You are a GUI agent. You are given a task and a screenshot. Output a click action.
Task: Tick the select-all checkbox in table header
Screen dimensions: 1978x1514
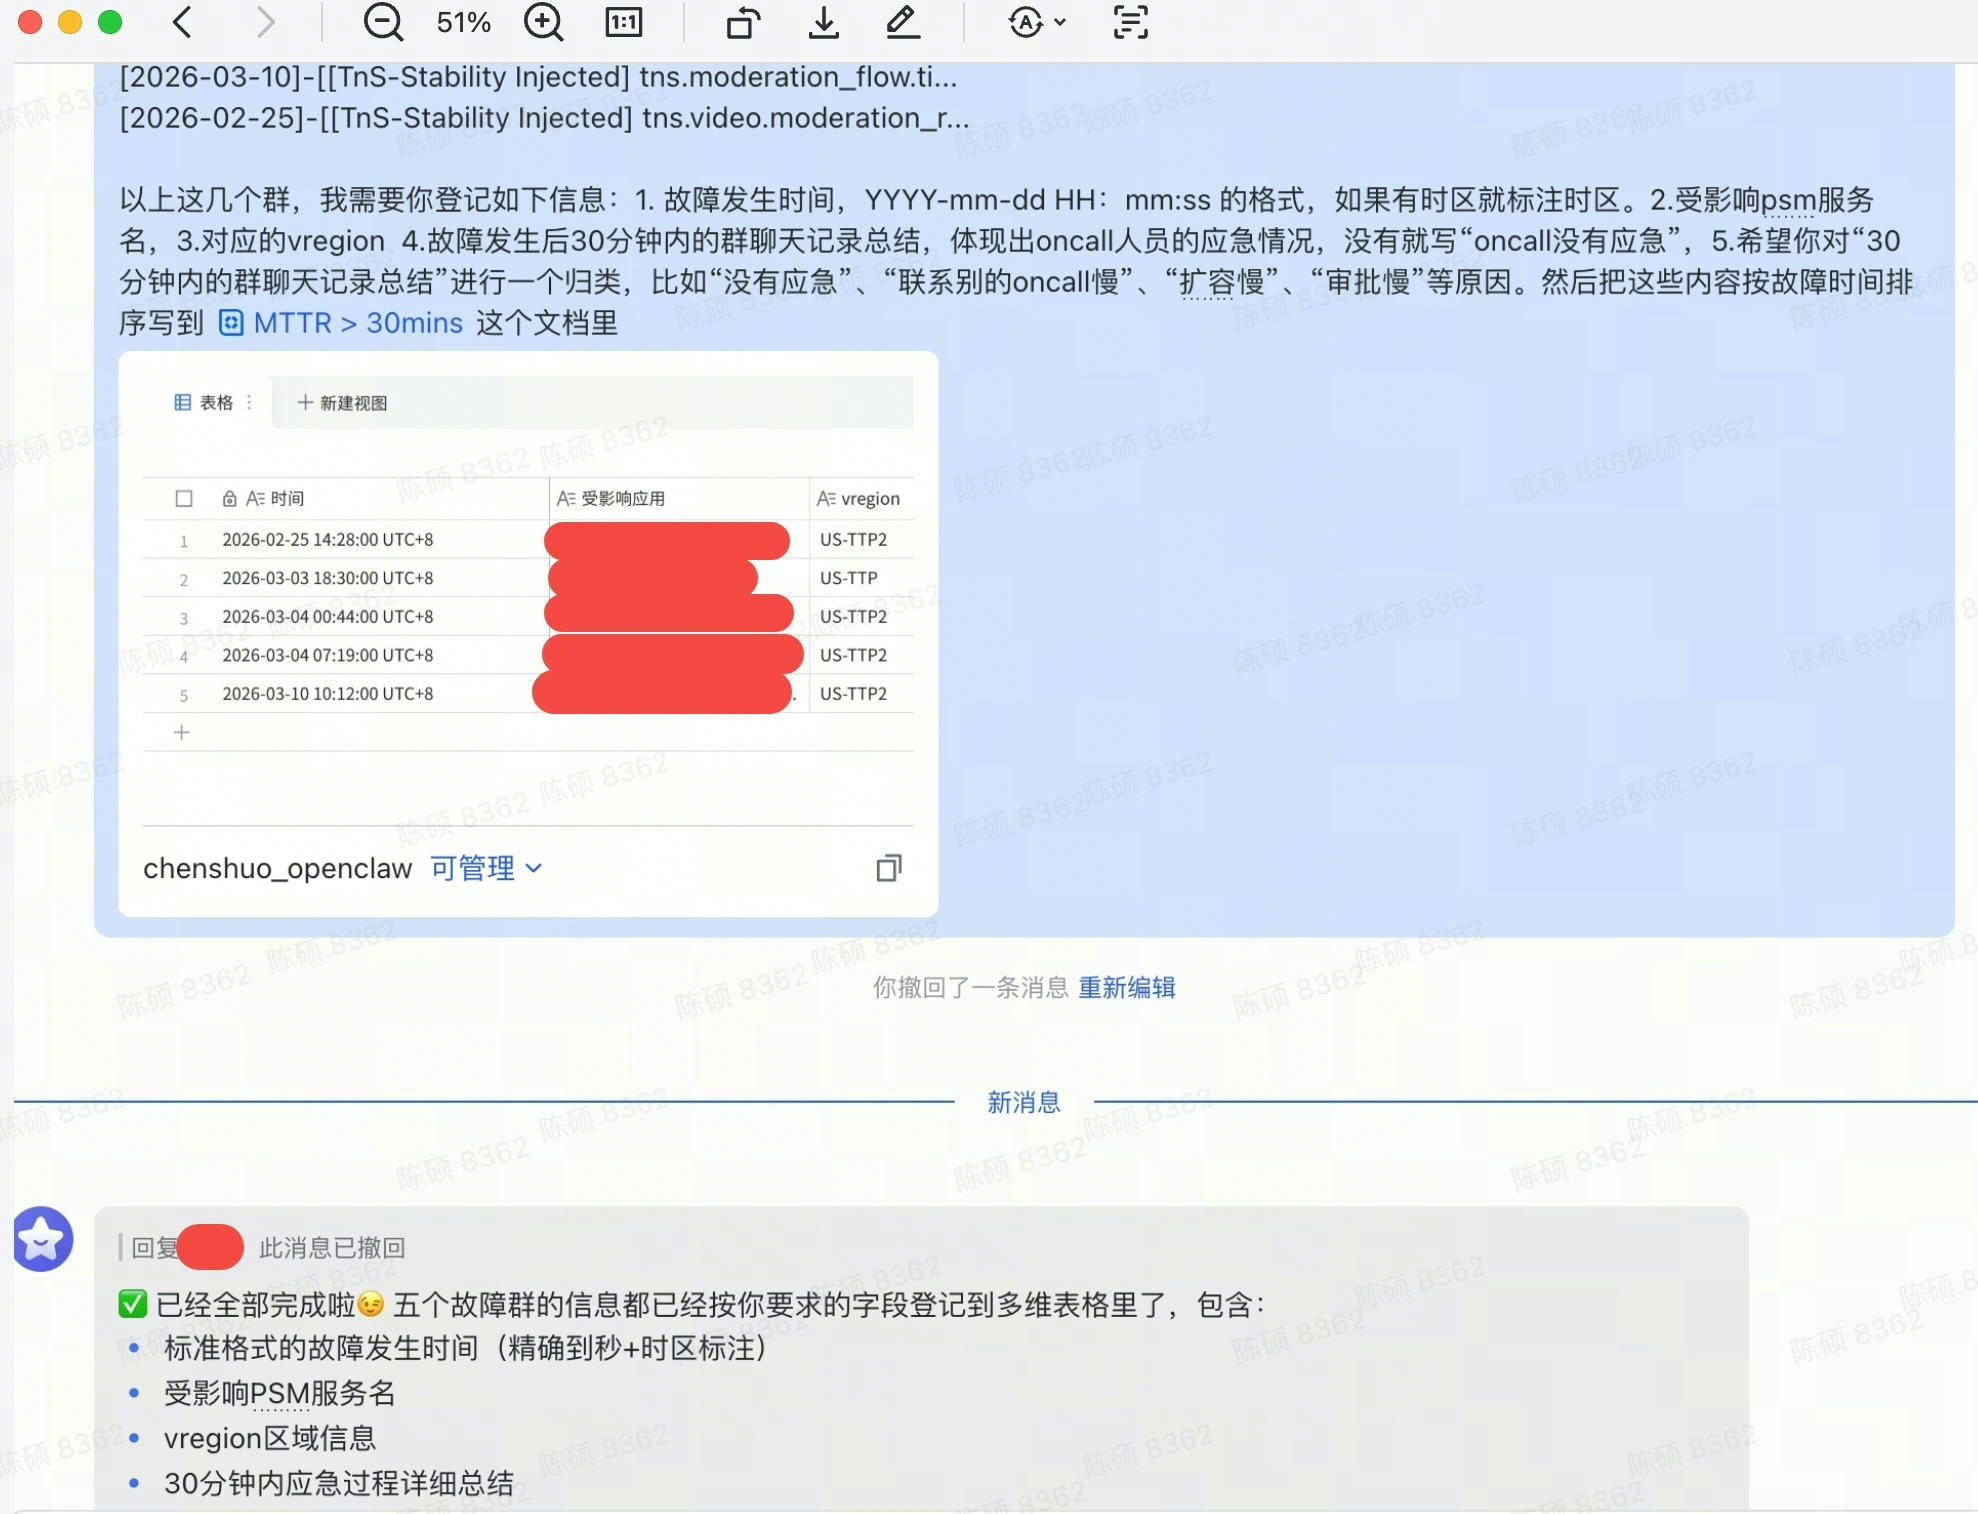(x=184, y=498)
